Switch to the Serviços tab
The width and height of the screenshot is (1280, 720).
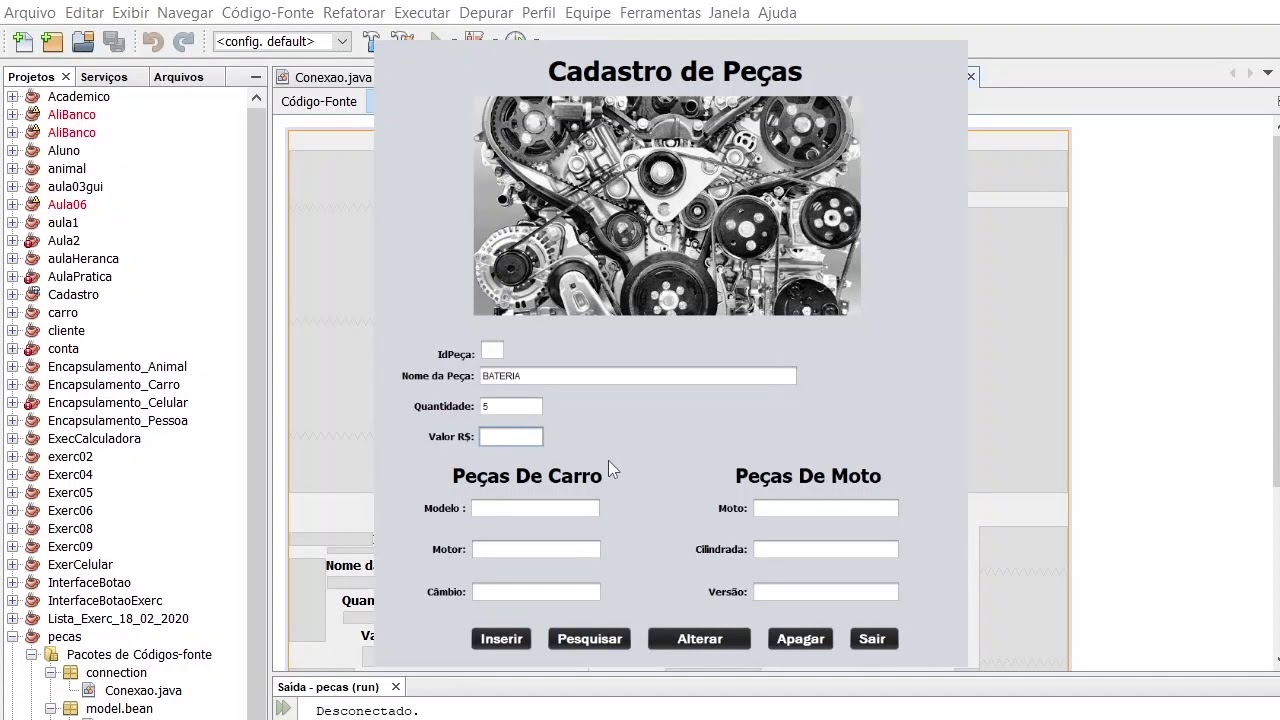(104, 77)
